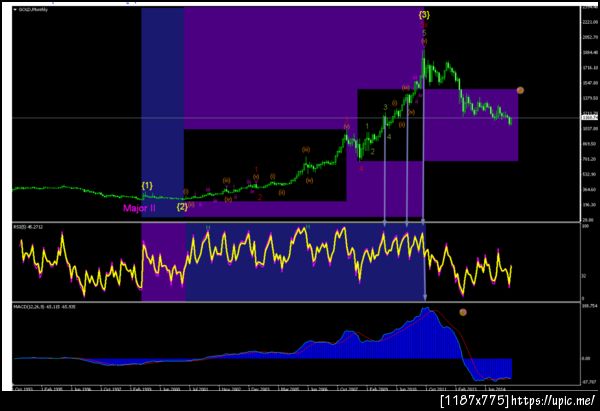Click the 2221.00 price axis label
The height and width of the screenshot is (411, 600).
pos(590,22)
